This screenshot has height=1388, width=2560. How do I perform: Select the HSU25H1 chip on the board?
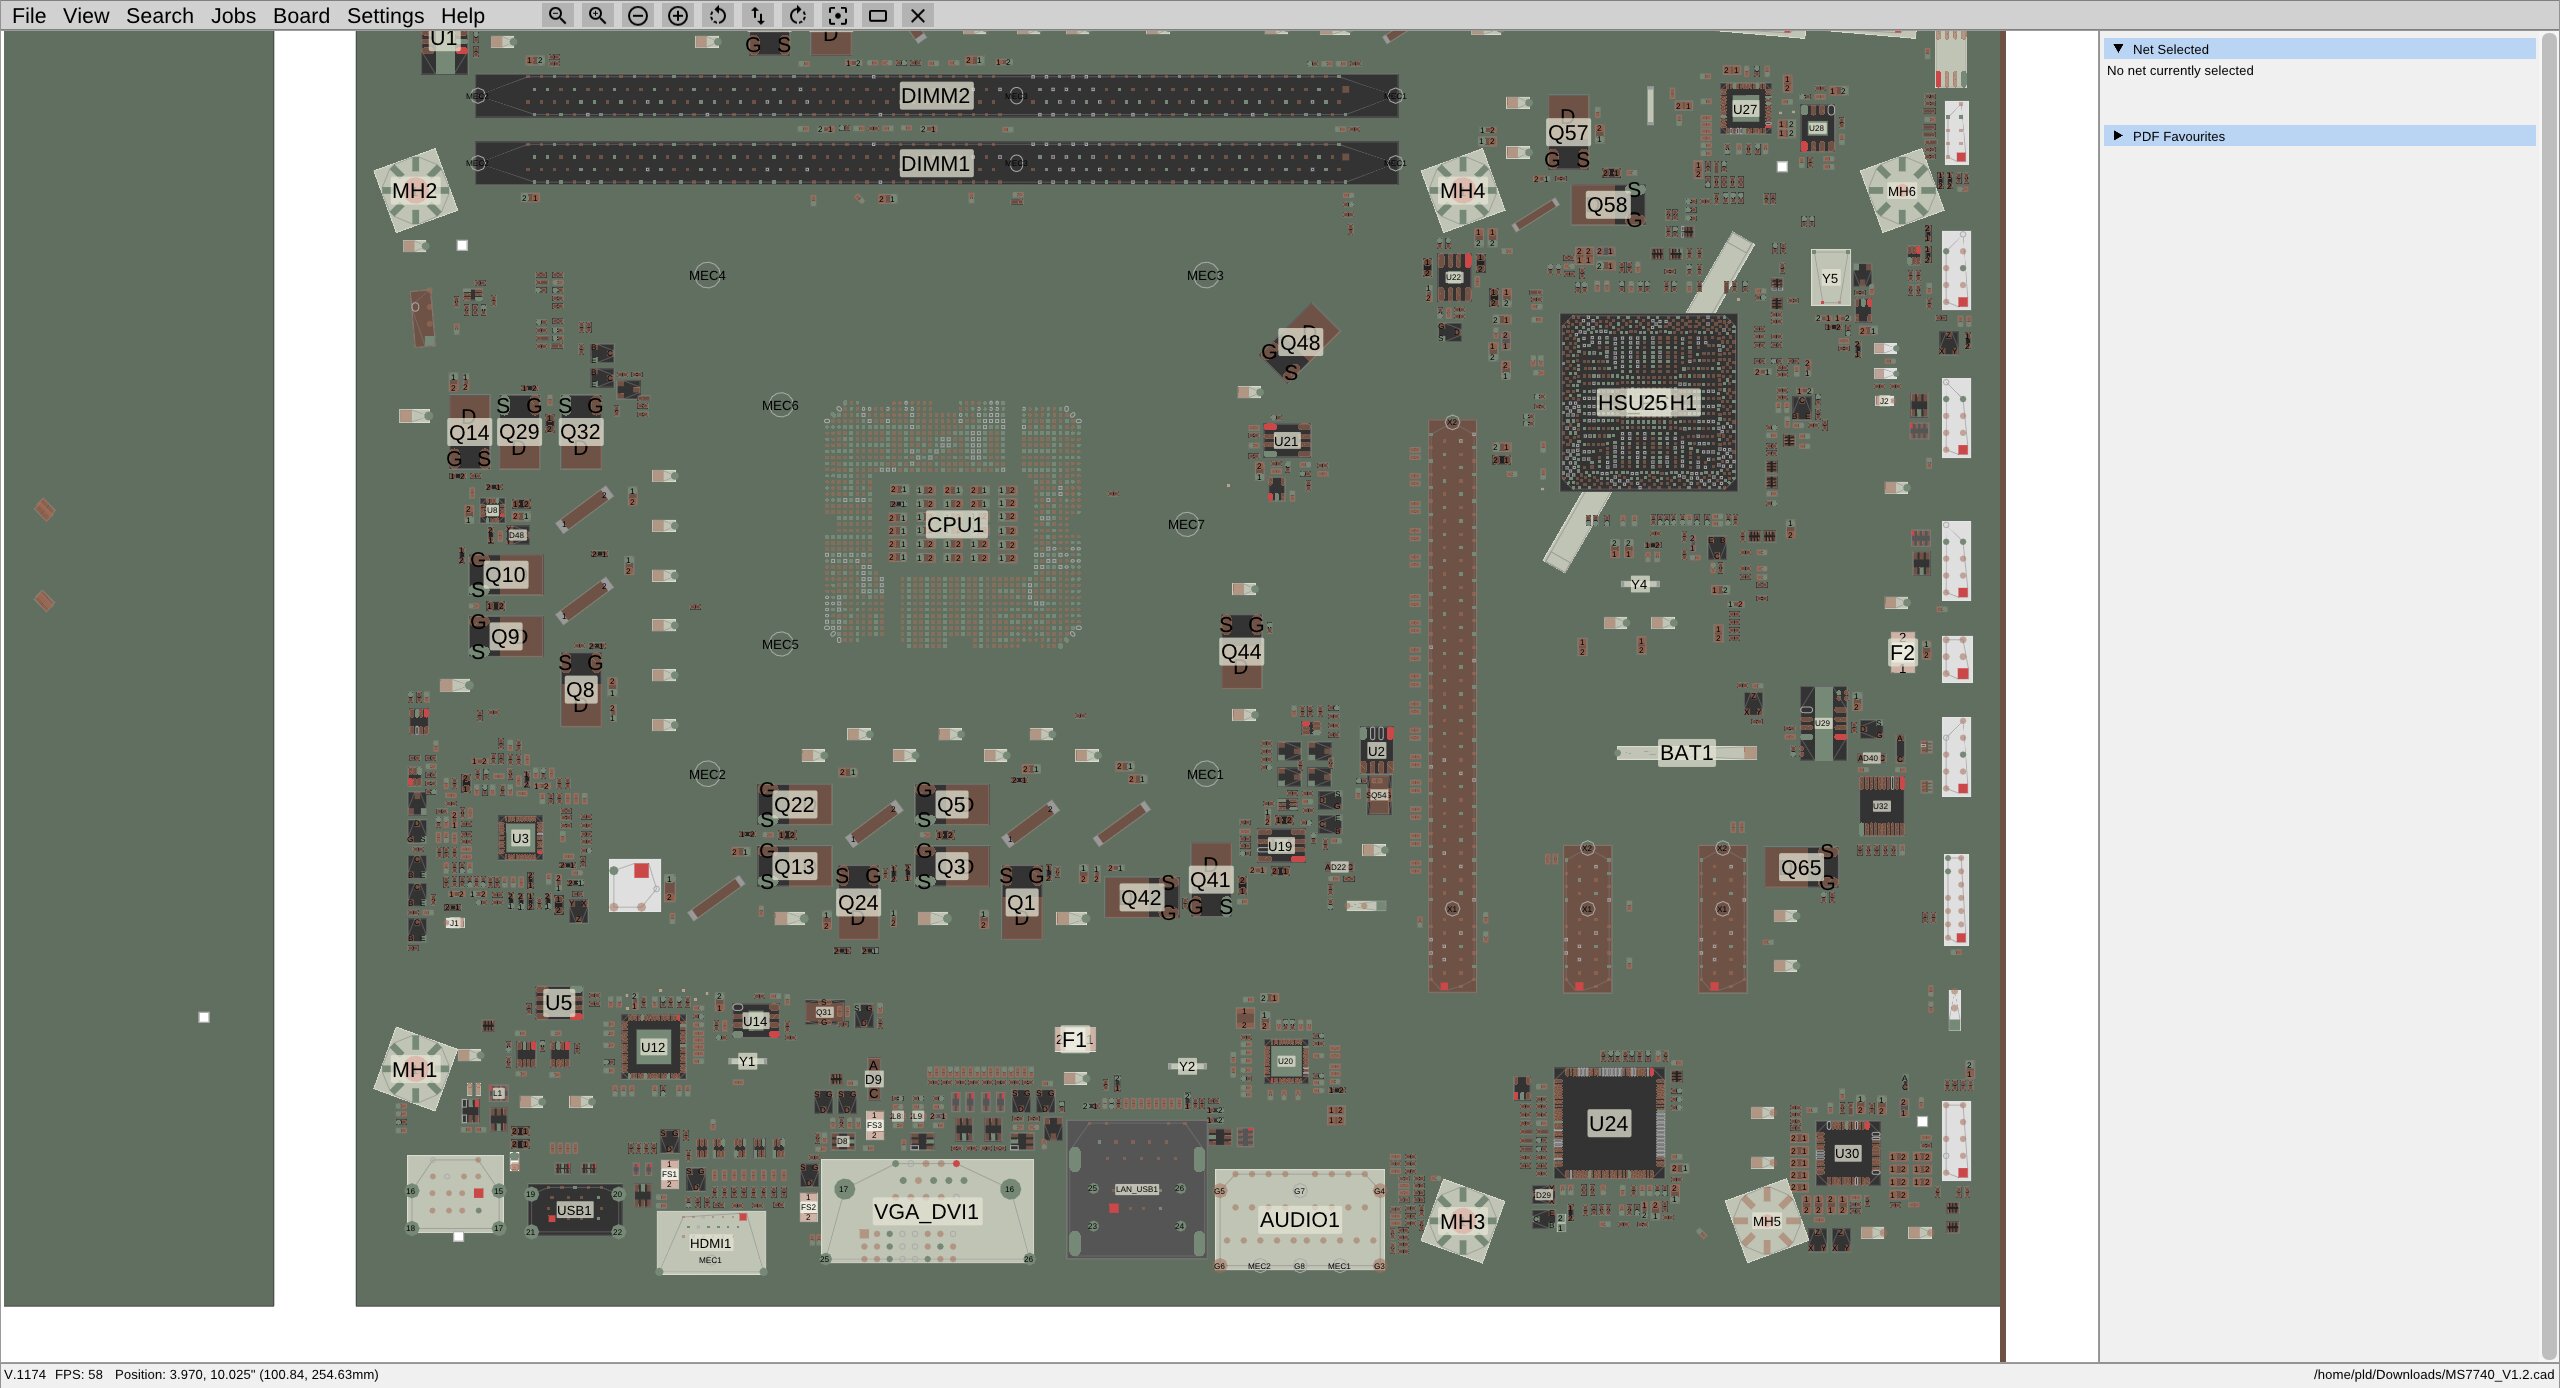1648,403
